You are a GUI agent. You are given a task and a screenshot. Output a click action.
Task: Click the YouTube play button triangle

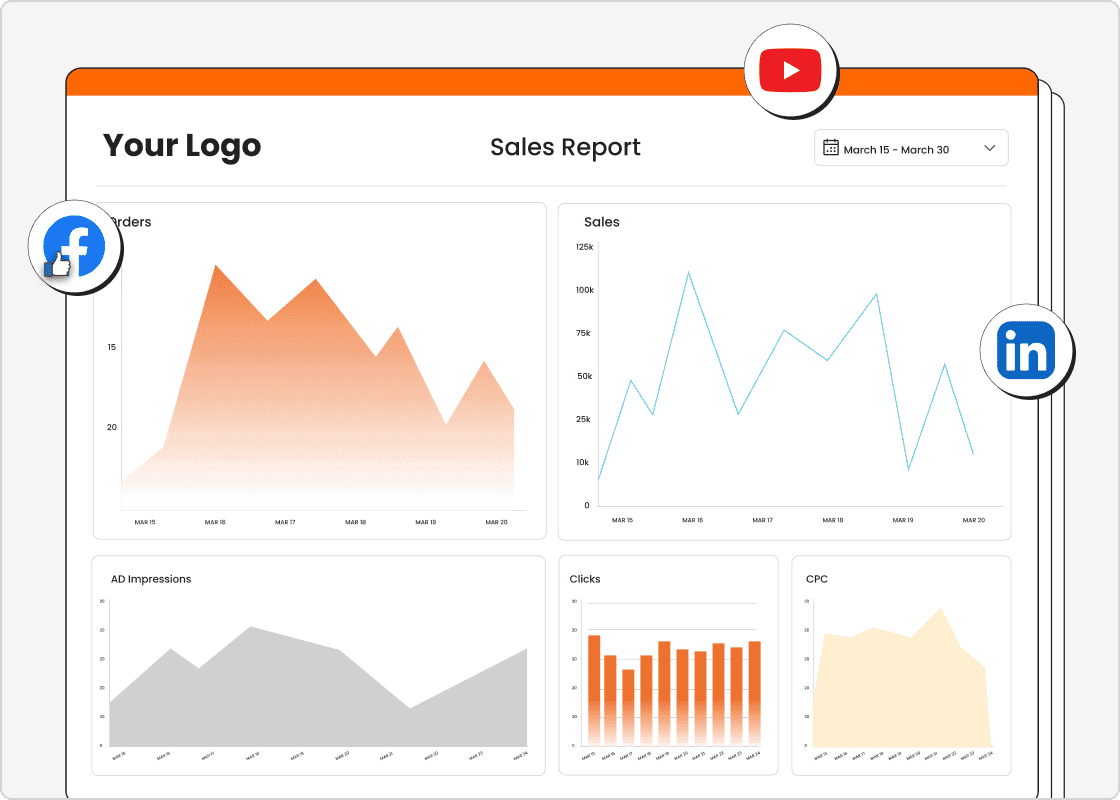pyautogui.click(x=793, y=70)
